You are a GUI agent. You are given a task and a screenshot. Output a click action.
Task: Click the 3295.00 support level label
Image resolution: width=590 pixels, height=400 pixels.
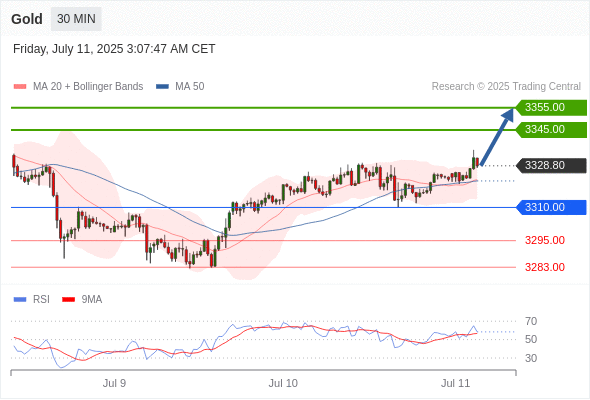click(545, 240)
